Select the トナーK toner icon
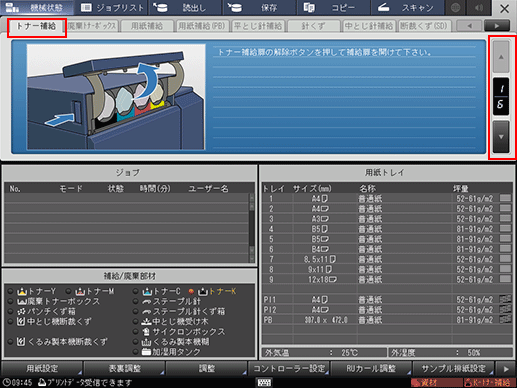The image size is (517, 388). 203,292
